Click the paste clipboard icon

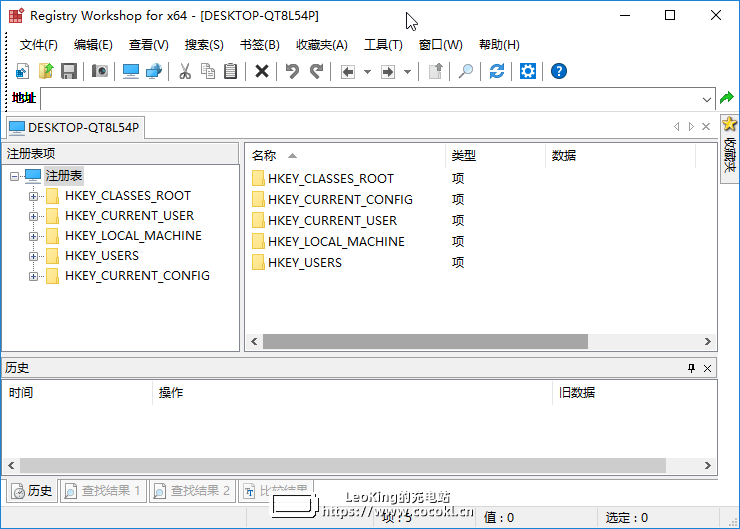click(x=230, y=71)
